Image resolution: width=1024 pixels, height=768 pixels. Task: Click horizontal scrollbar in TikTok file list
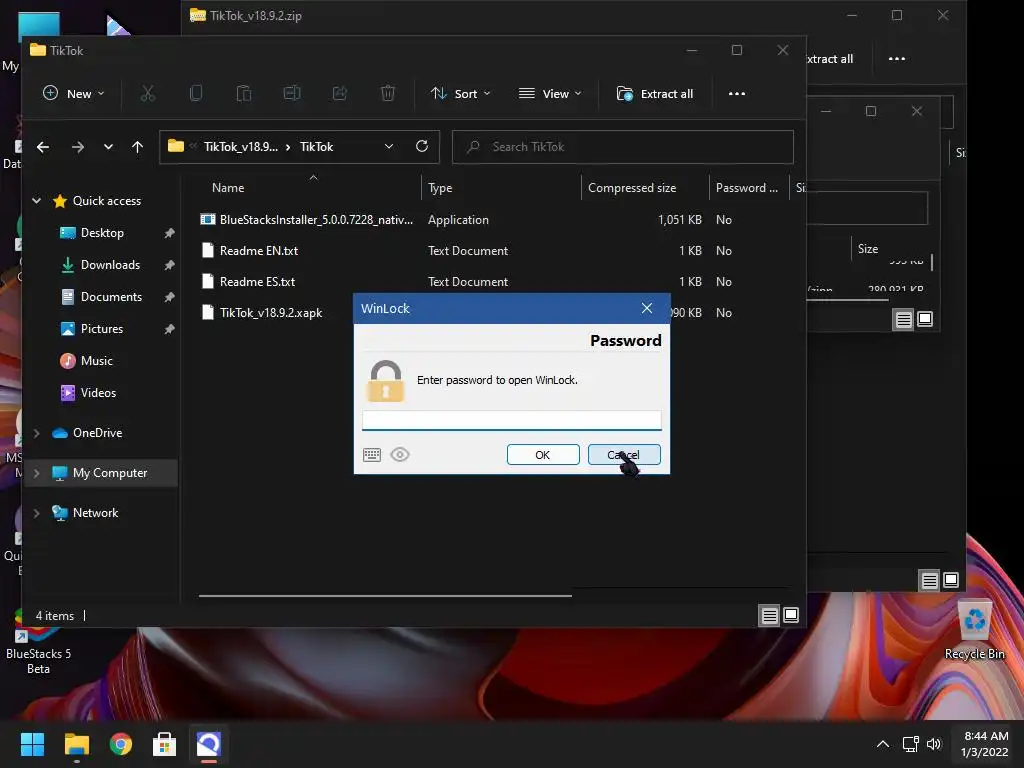pos(385,596)
